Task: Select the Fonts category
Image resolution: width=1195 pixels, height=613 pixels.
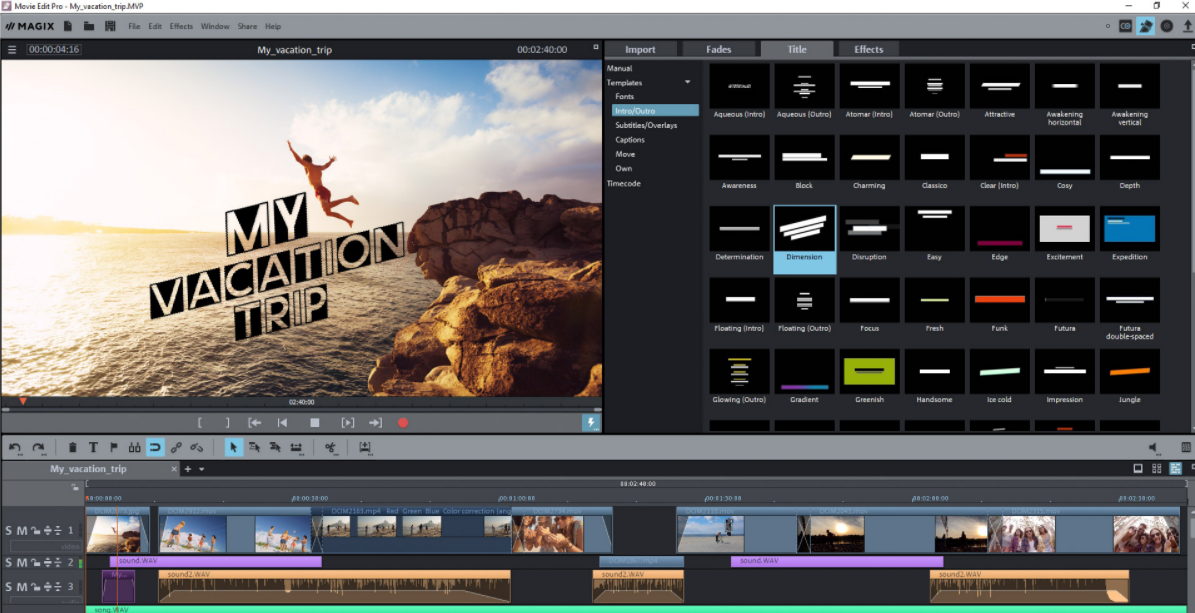Action: (625, 97)
